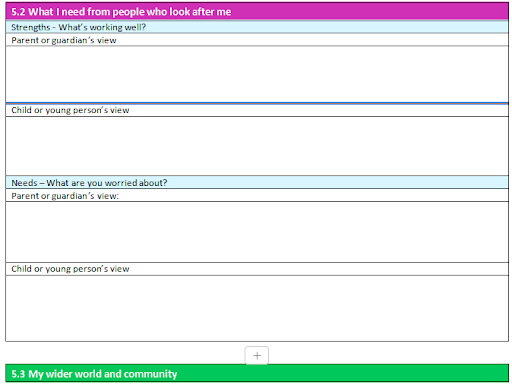The height and width of the screenshot is (391, 512).
Task: Click 'Needs – What are you worried about?' row
Action: [x=257, y=182]
